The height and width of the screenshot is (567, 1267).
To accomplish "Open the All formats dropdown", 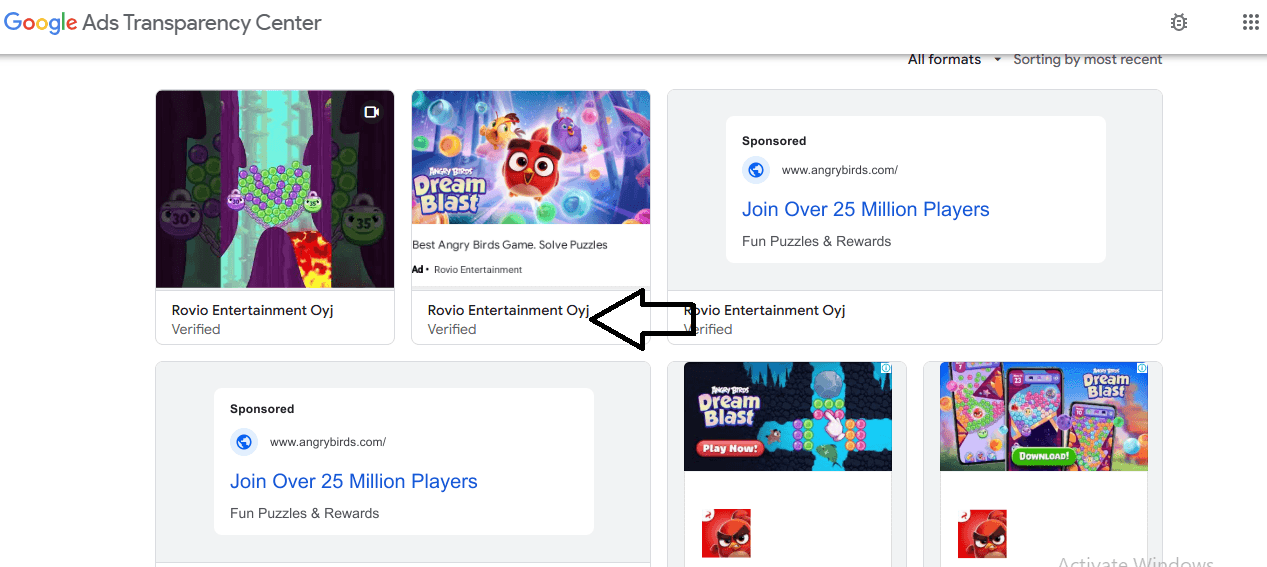I will (954, 60).
